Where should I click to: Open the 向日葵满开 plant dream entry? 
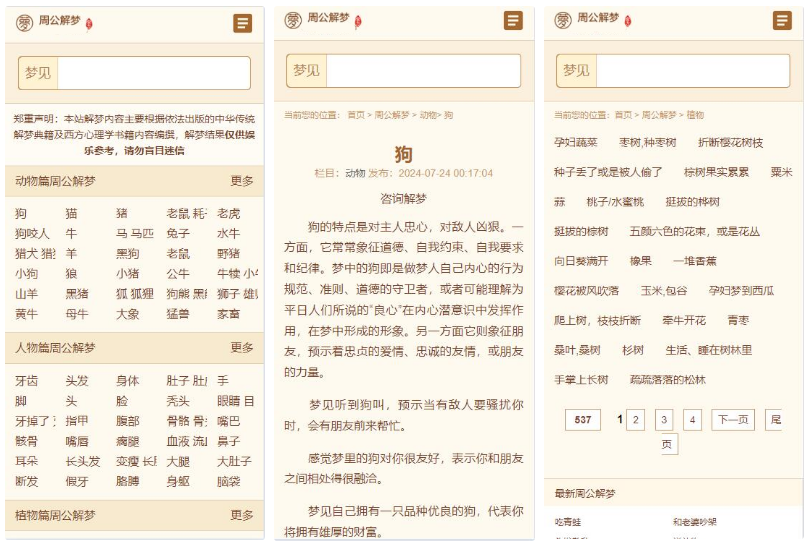(x=581, y=261)
